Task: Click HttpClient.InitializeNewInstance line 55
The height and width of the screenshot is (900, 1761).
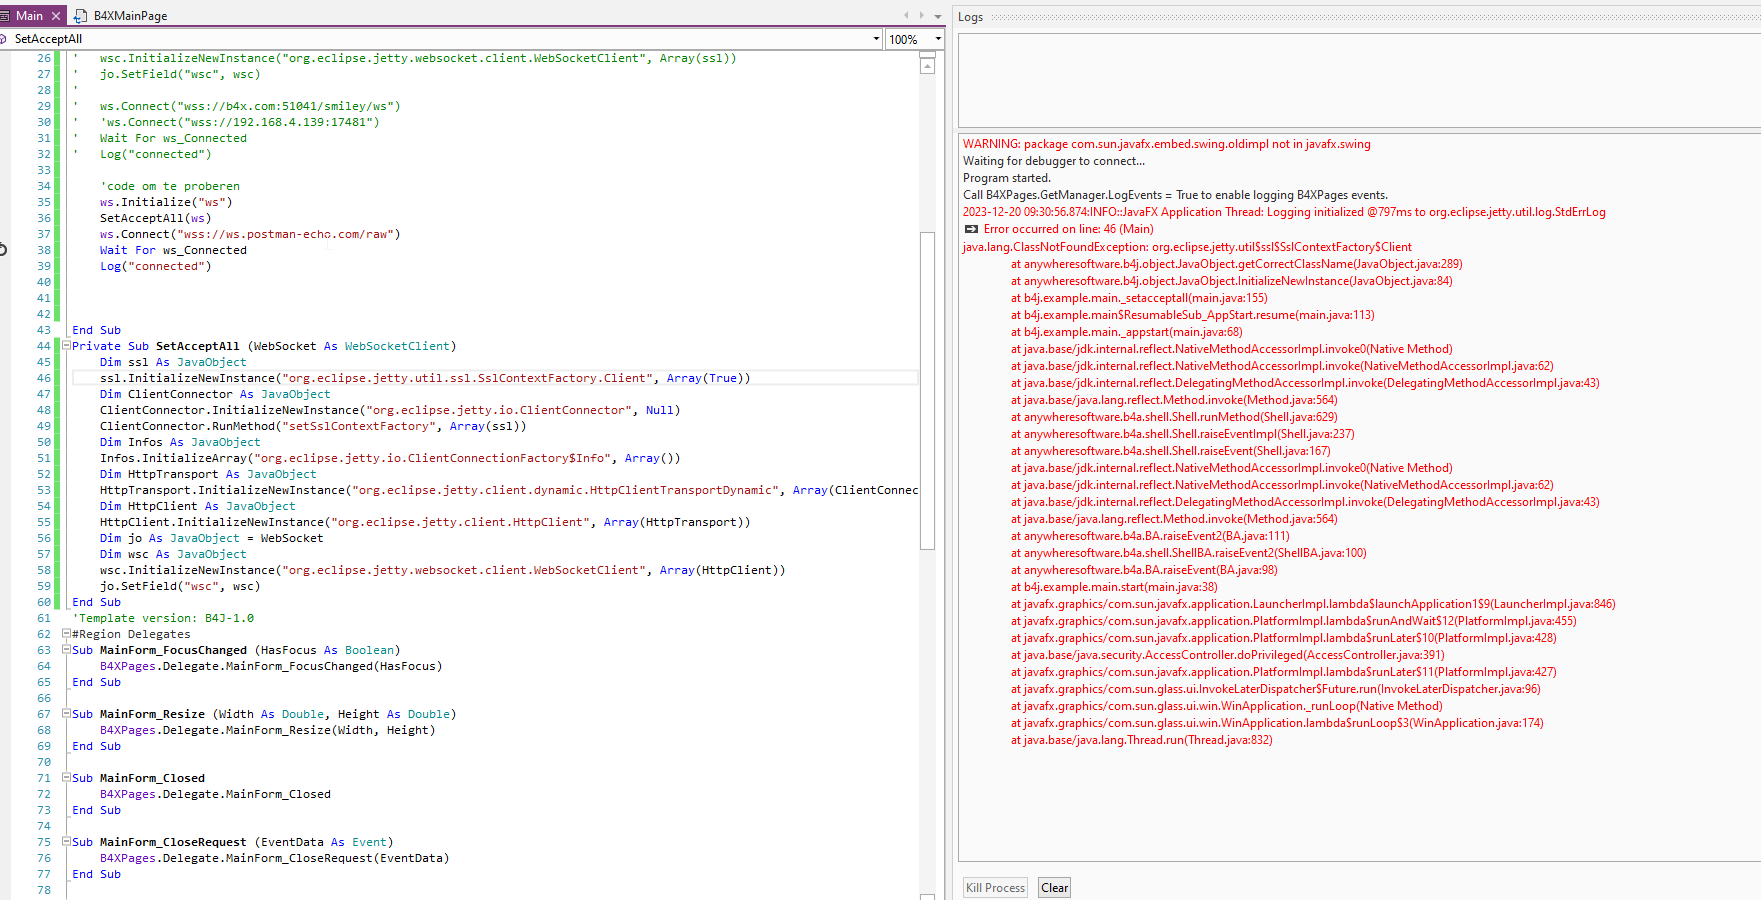Action: tap(425, 522)
